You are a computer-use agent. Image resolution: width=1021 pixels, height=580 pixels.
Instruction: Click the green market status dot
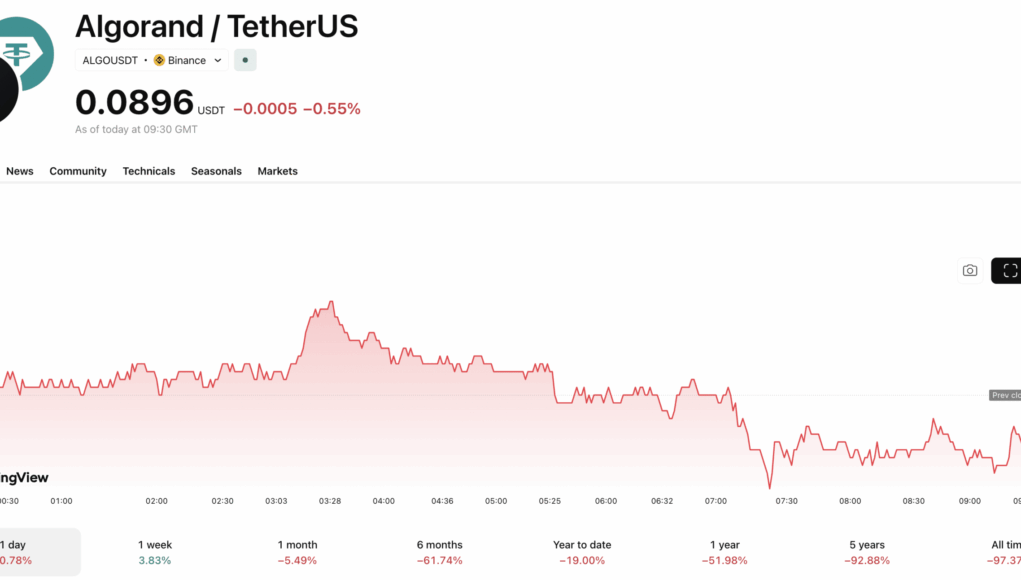coord(245,60)
